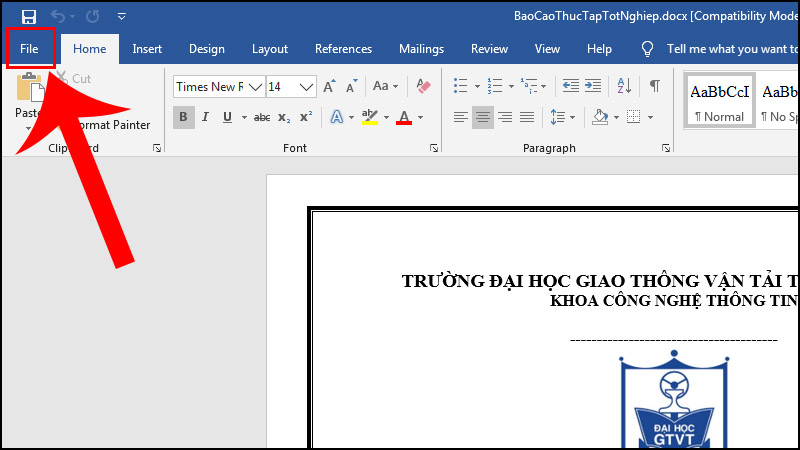Apply the Normal style from the gallery

718,102
